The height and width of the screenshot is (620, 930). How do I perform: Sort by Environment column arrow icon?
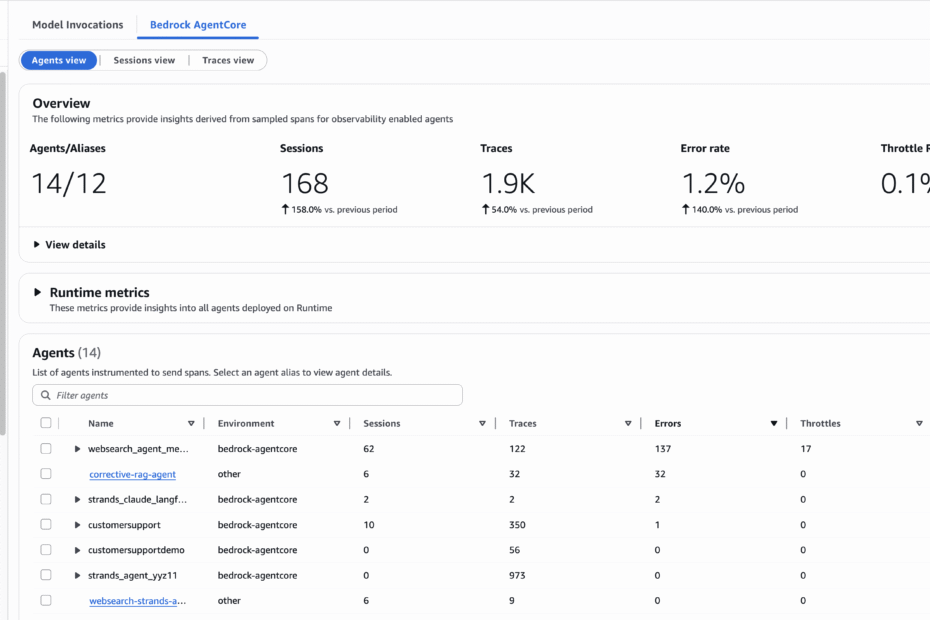[337, 424]
